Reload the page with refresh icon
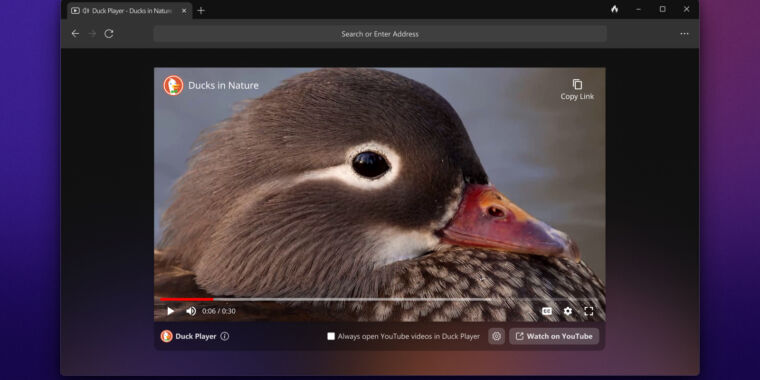 tap(109, 33)
